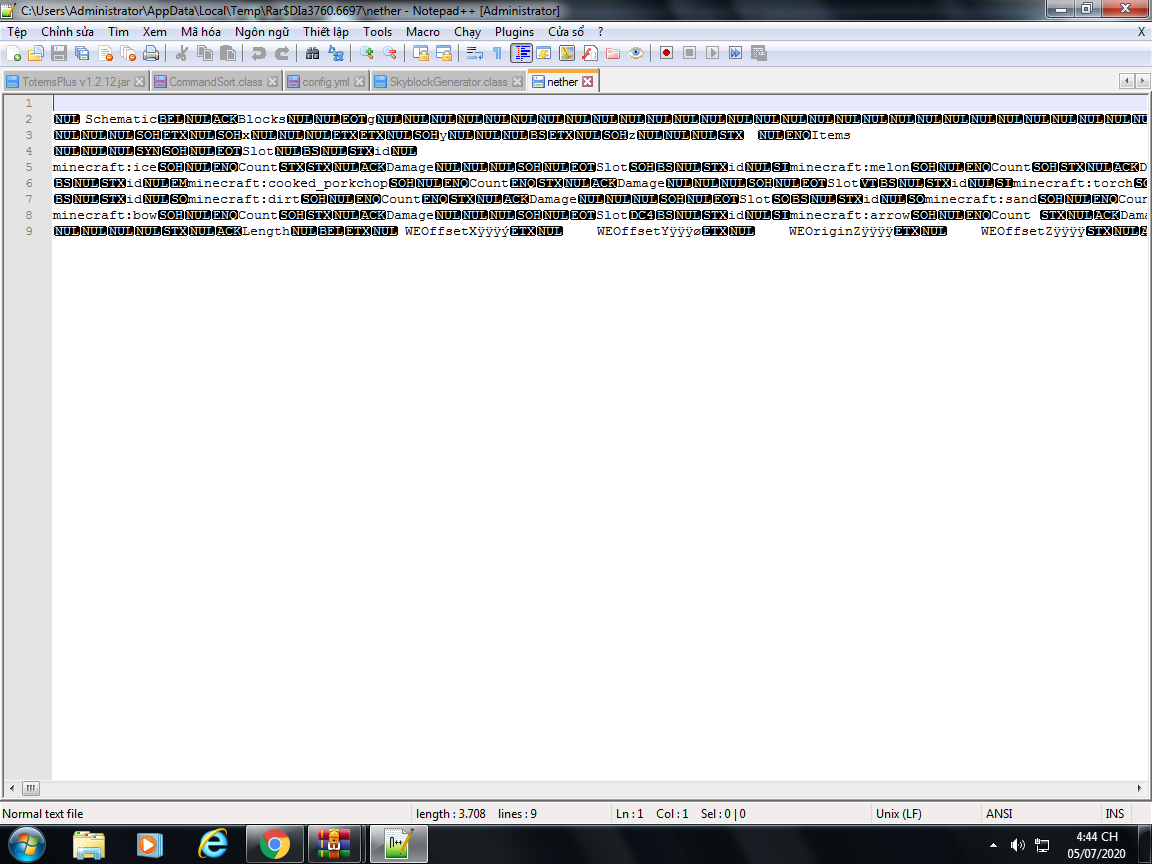
Task: Print the document using the printer icon
Action: 151,53
